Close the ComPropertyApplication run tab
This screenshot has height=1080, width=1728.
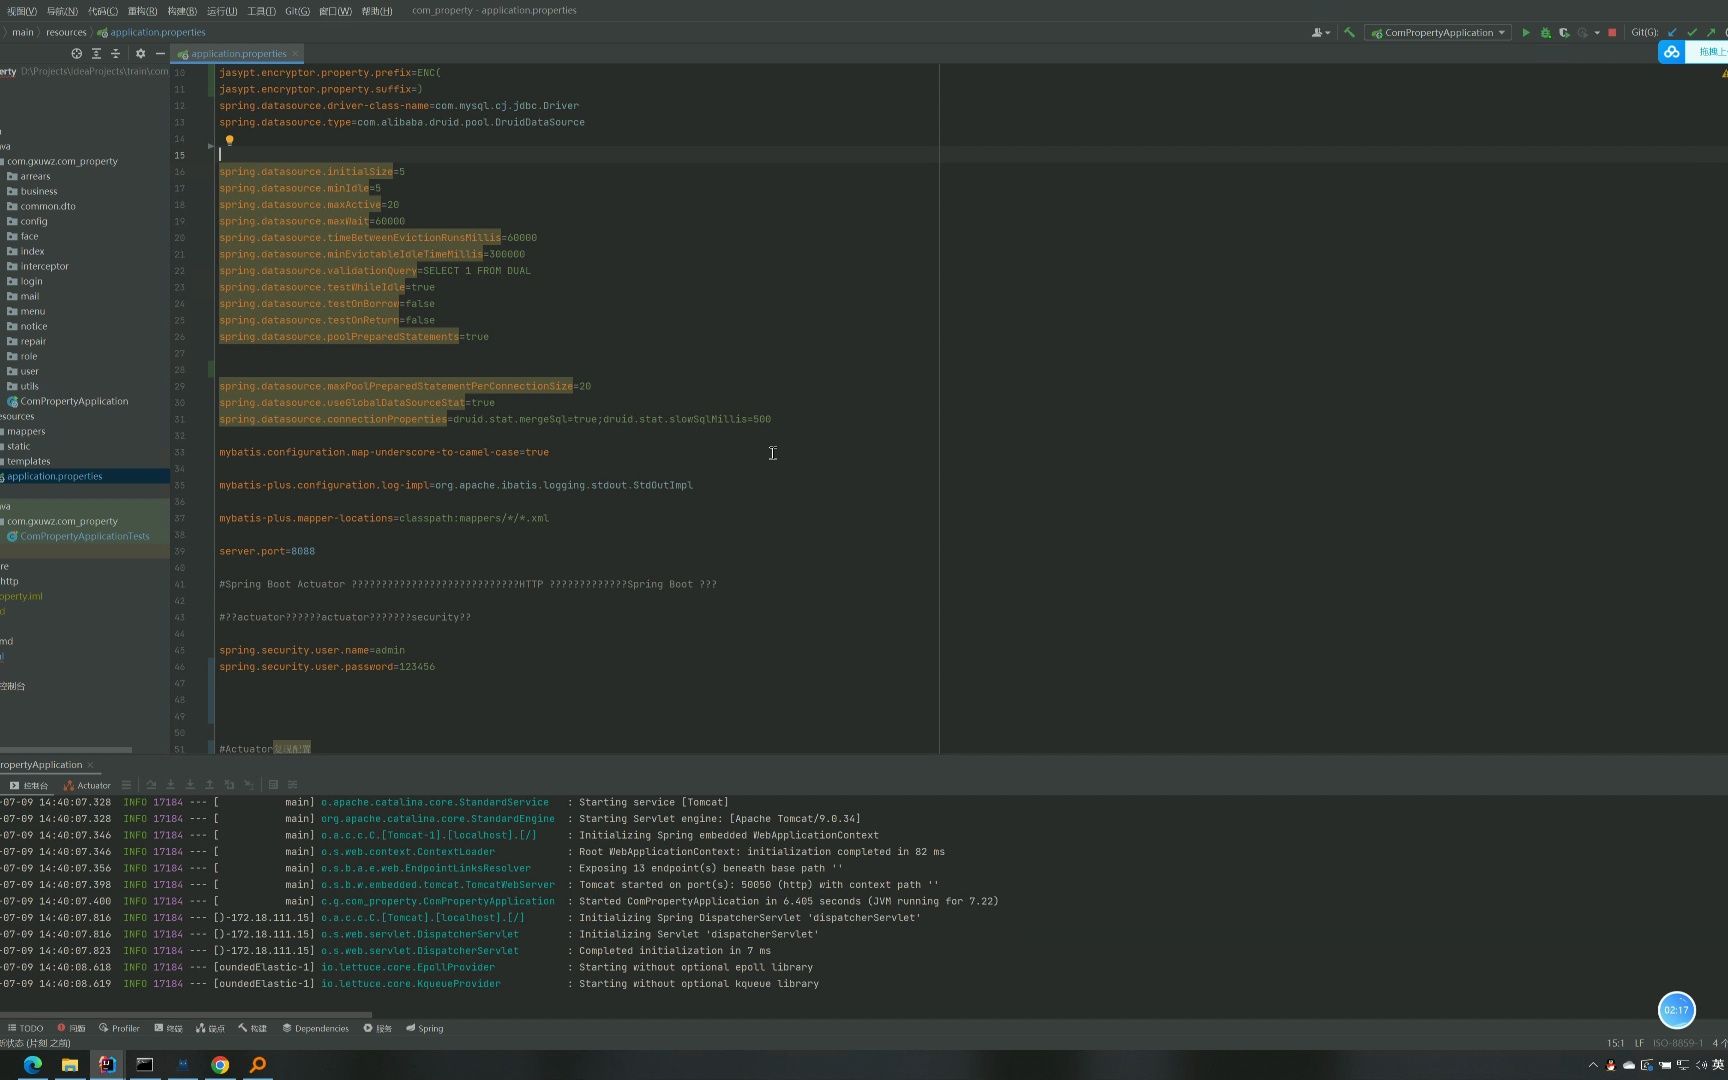pos(90,765)
